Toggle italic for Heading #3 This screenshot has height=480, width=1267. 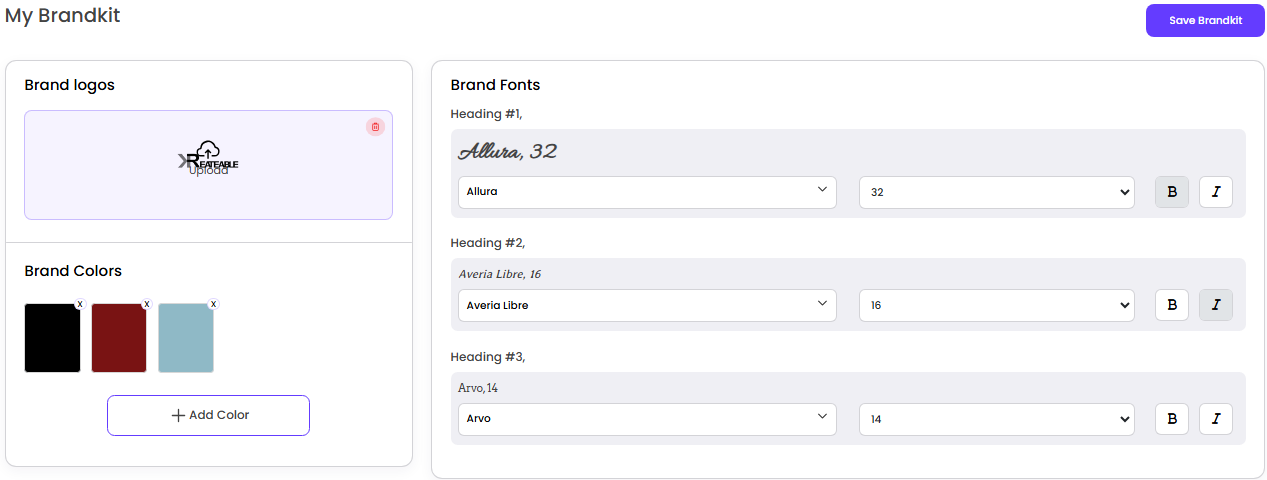(x=1215, y=419)
